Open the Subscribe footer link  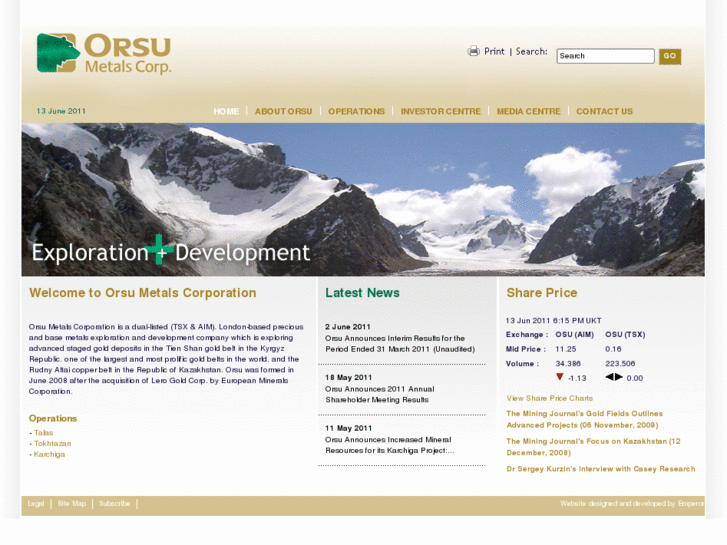115,504
